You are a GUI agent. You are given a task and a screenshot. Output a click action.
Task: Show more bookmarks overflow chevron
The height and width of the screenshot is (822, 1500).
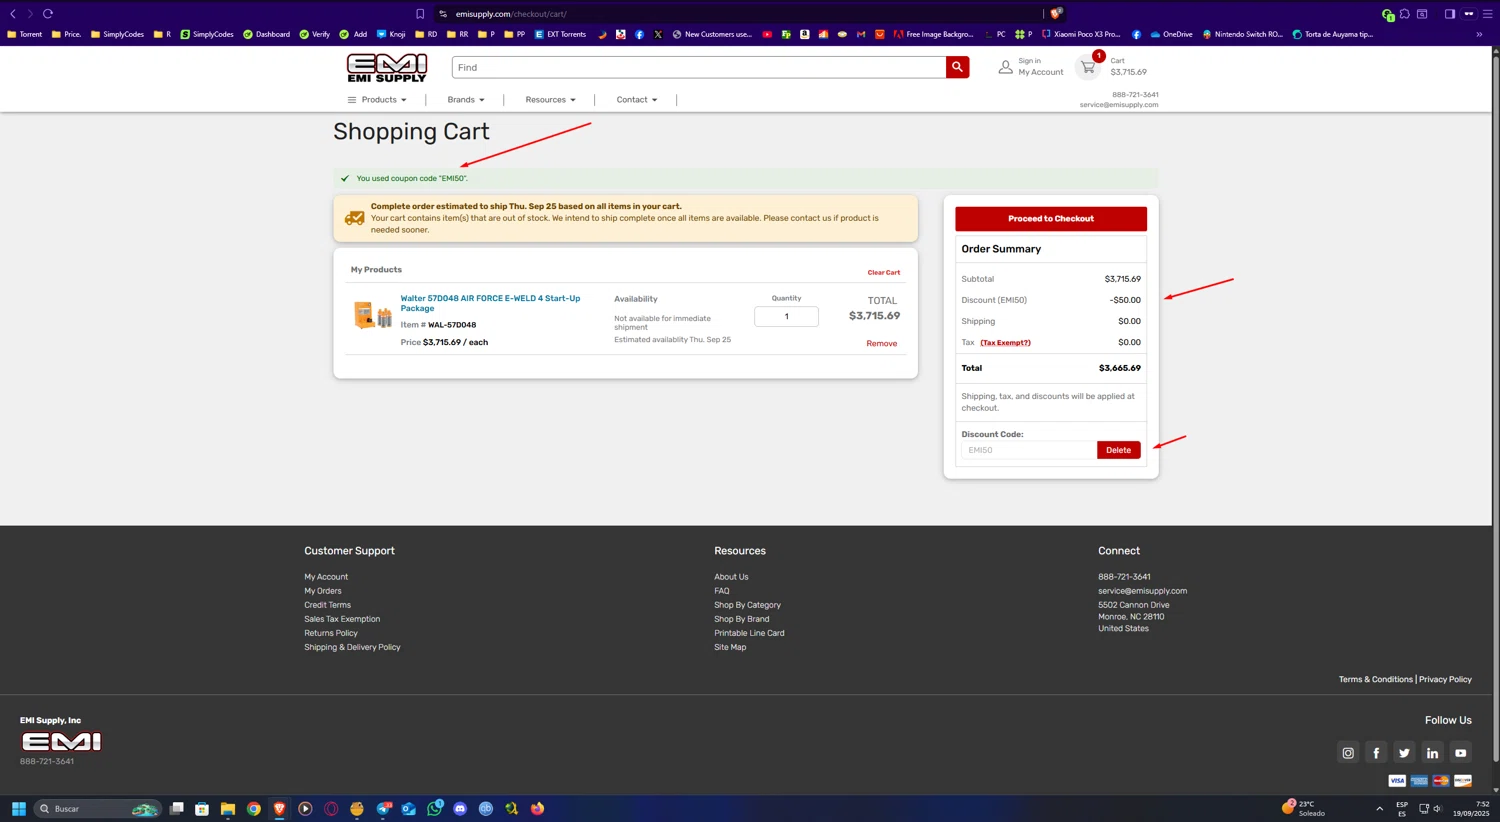1479,34
